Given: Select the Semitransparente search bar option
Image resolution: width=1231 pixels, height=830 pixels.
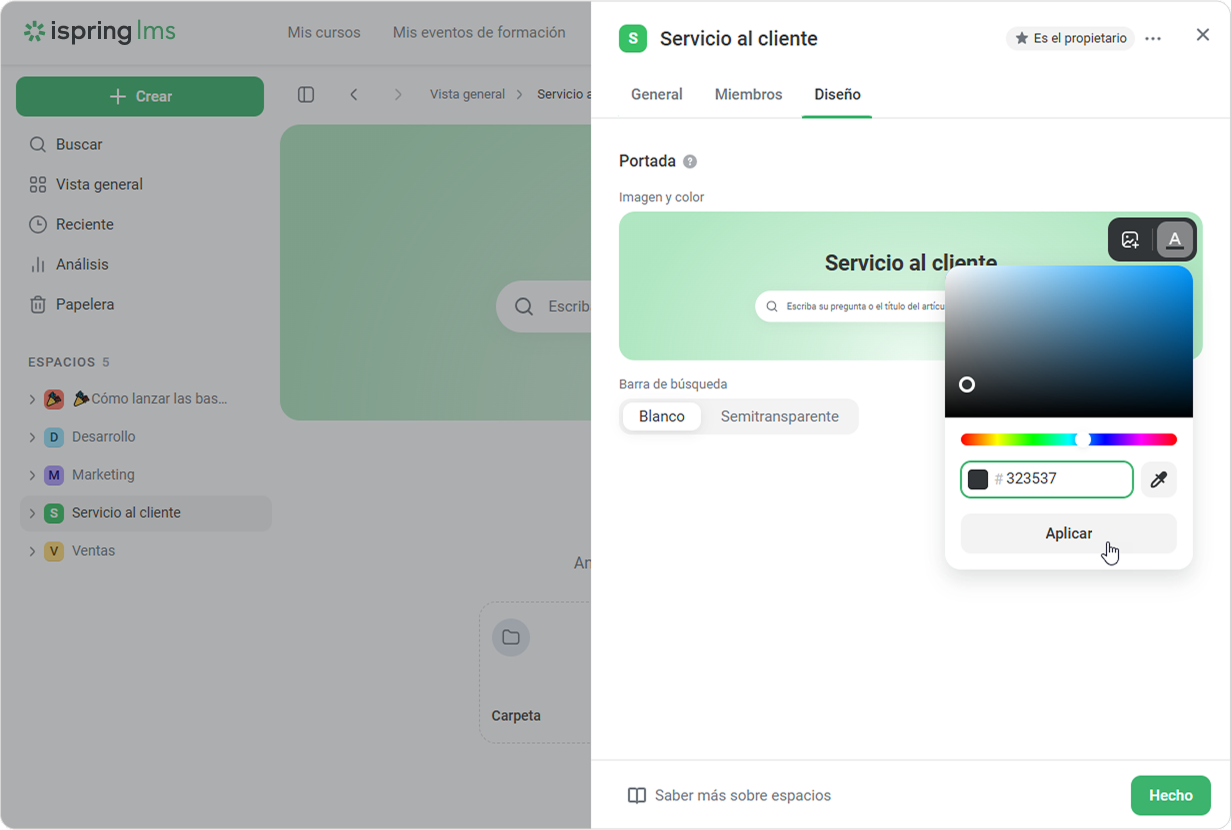Looking at the screenshot, I should (779, 417).
